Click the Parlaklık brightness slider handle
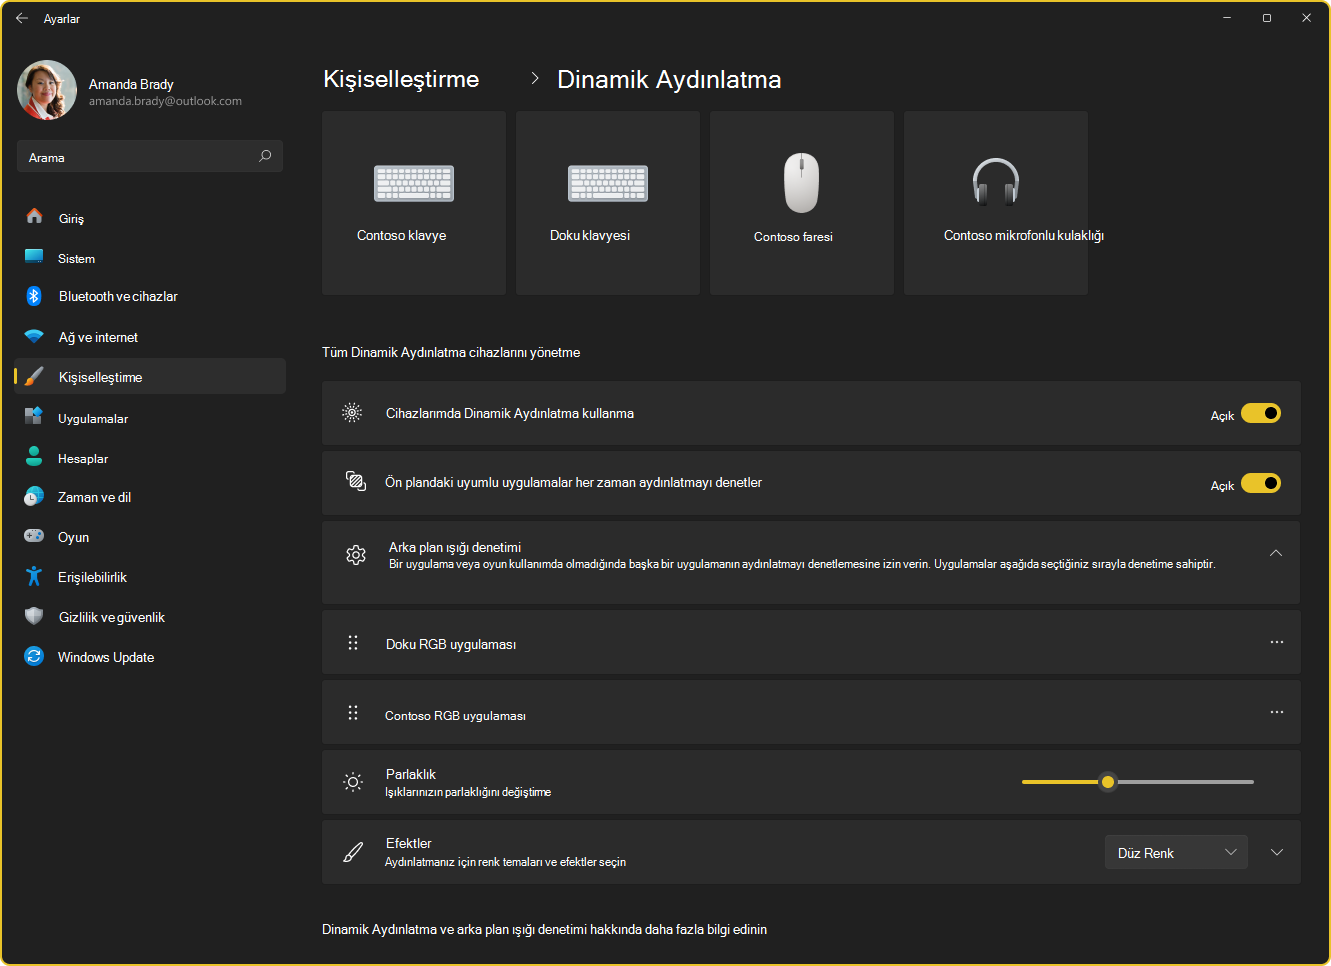Screen dimensions: 1331x966 click(1107, 782)
